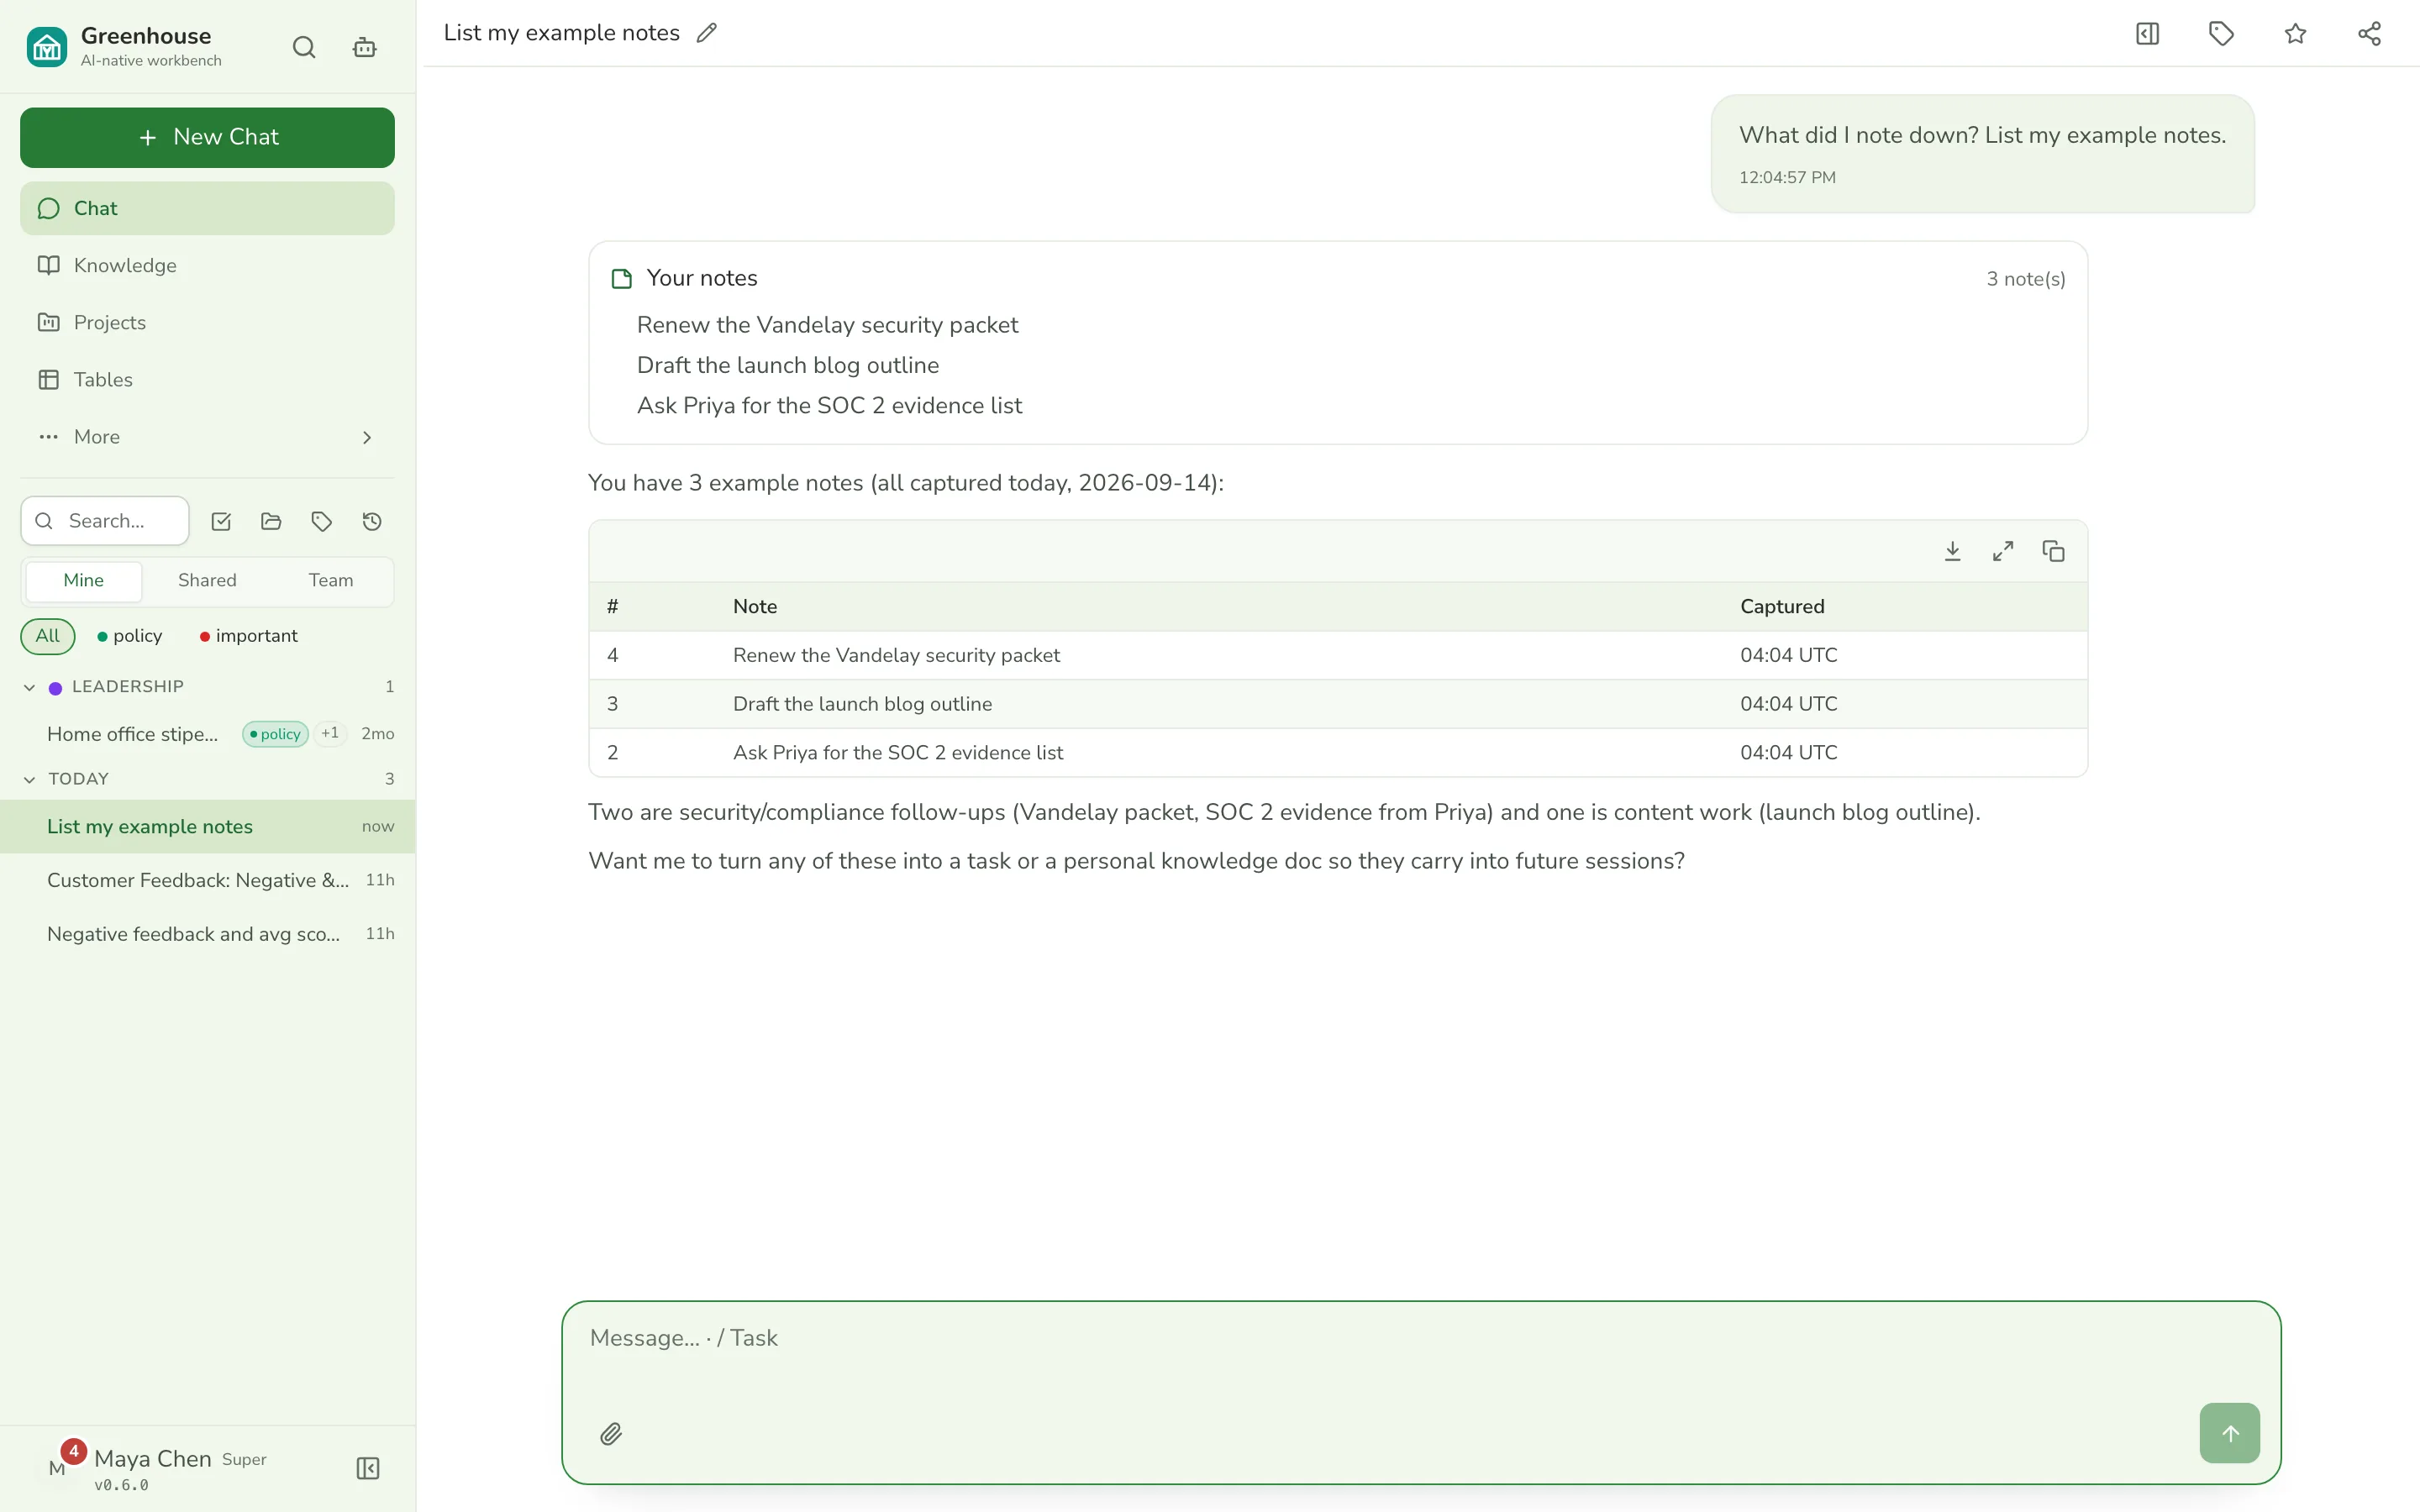Open Customer Feedback: Negative chat

coord(207,880)
